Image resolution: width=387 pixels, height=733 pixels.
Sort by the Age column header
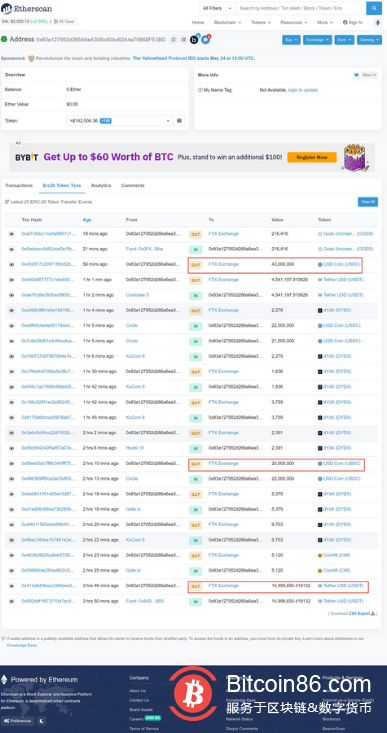click(x=87, y=220)
